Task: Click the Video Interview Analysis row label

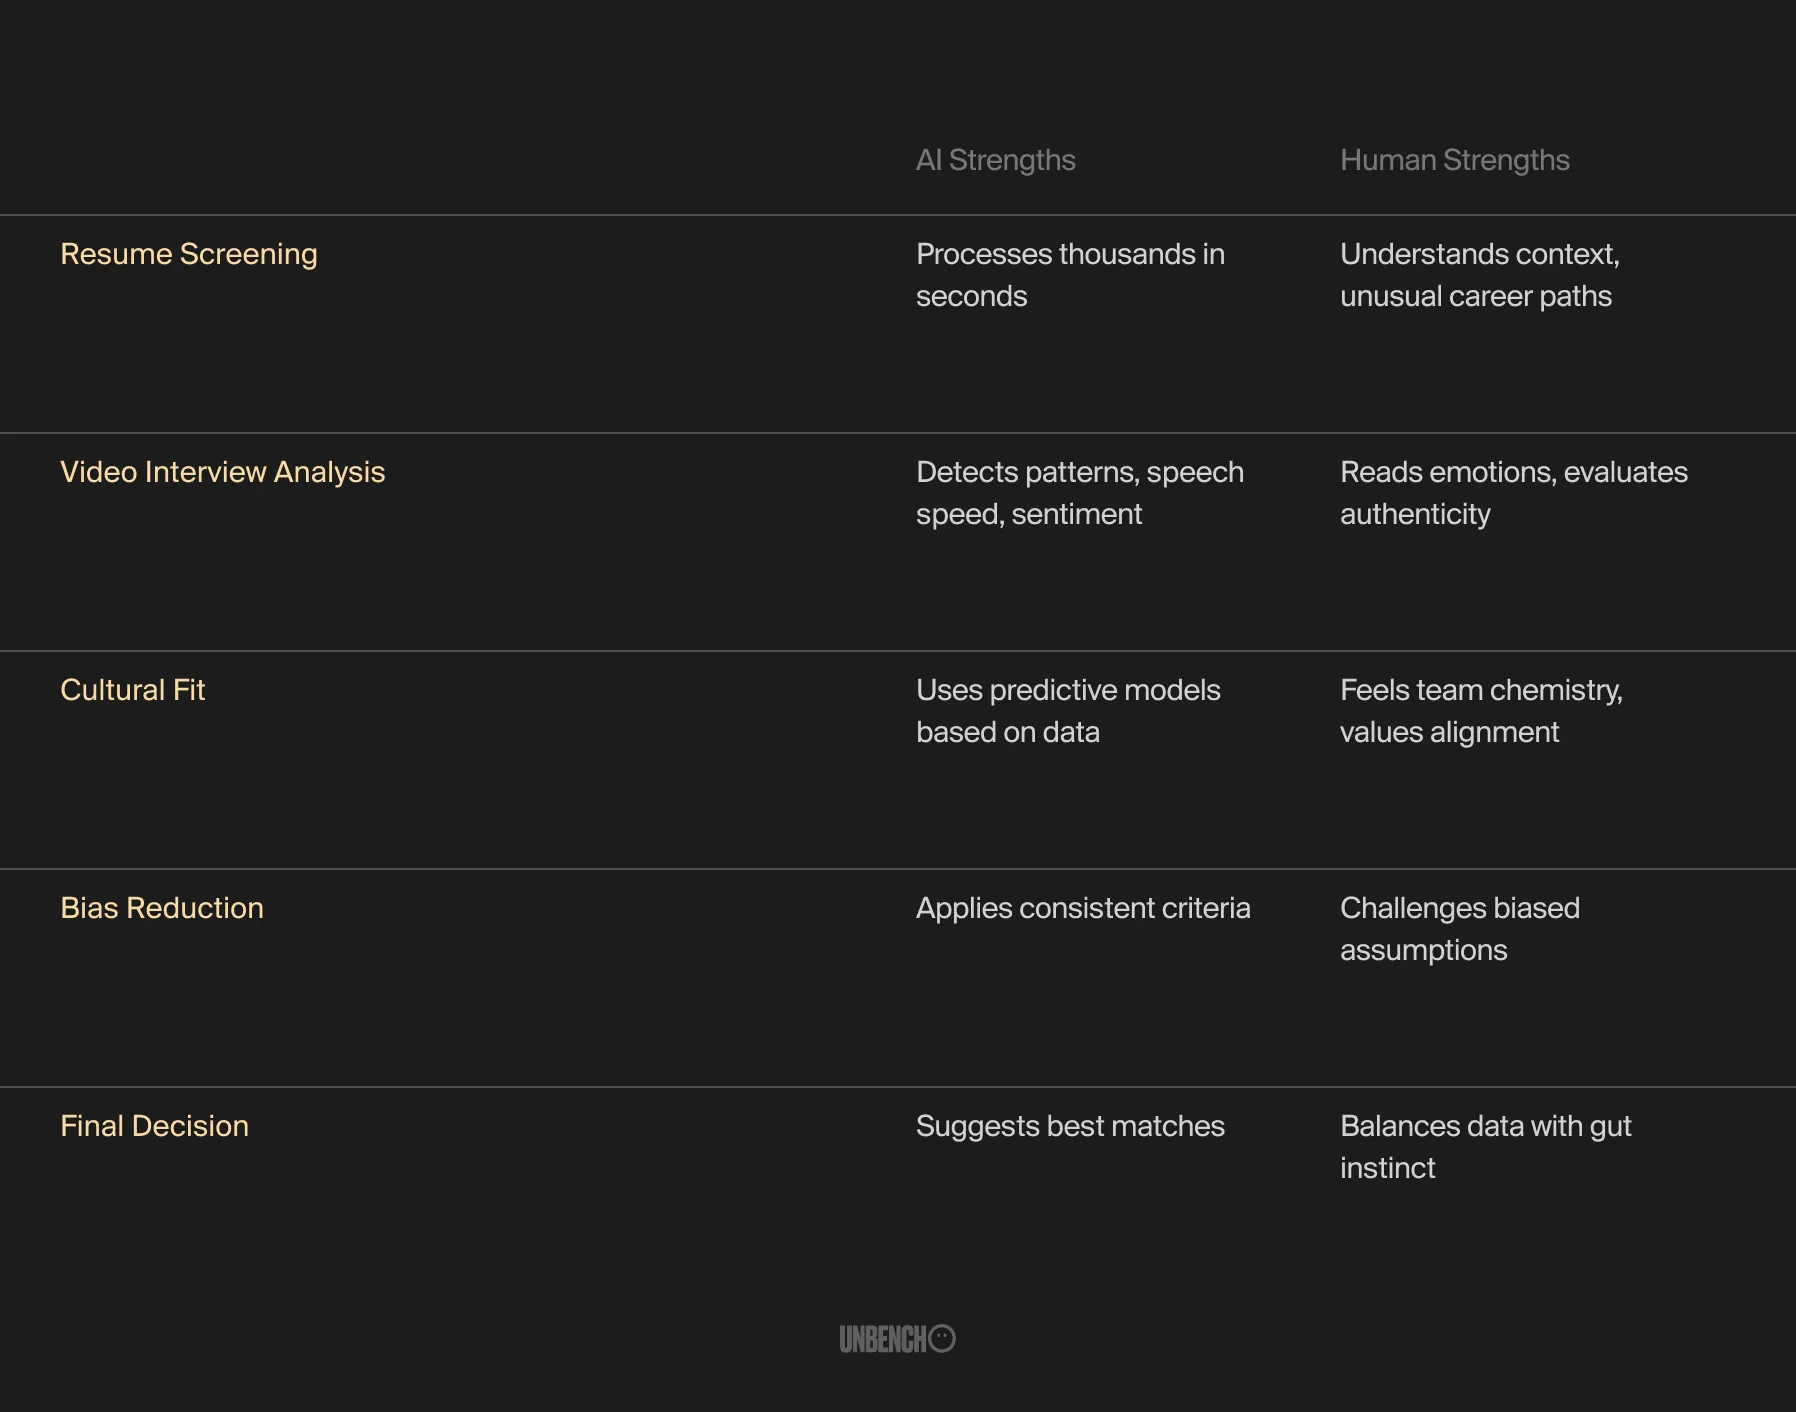Action: [x=223, y=472]
